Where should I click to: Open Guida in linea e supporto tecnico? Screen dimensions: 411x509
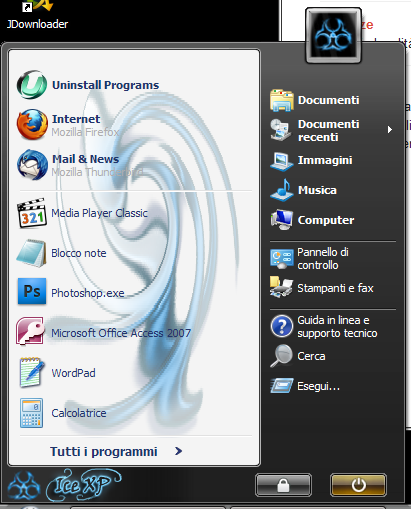tap(337, 327)
